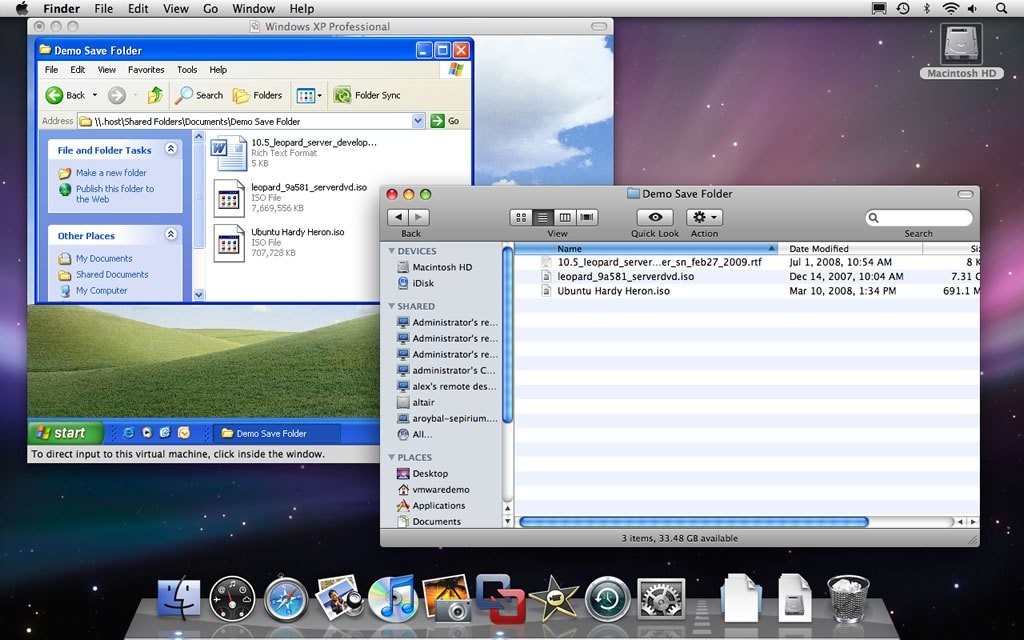Switch Finder to column view

tap(565, 216)
